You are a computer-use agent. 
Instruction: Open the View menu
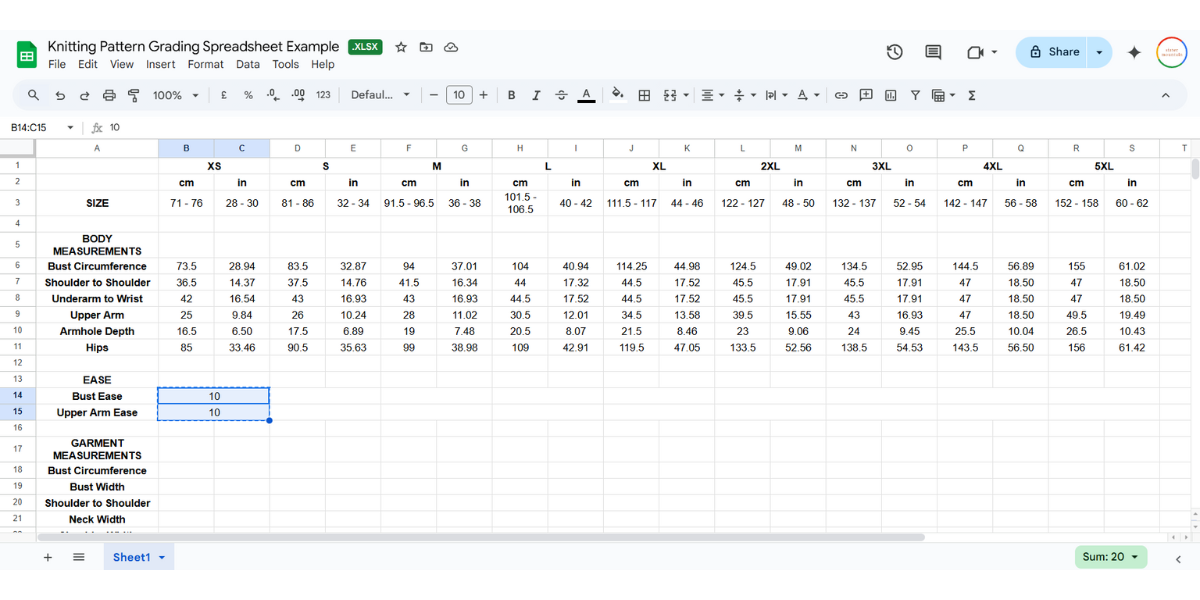click(x=122, y=64)
